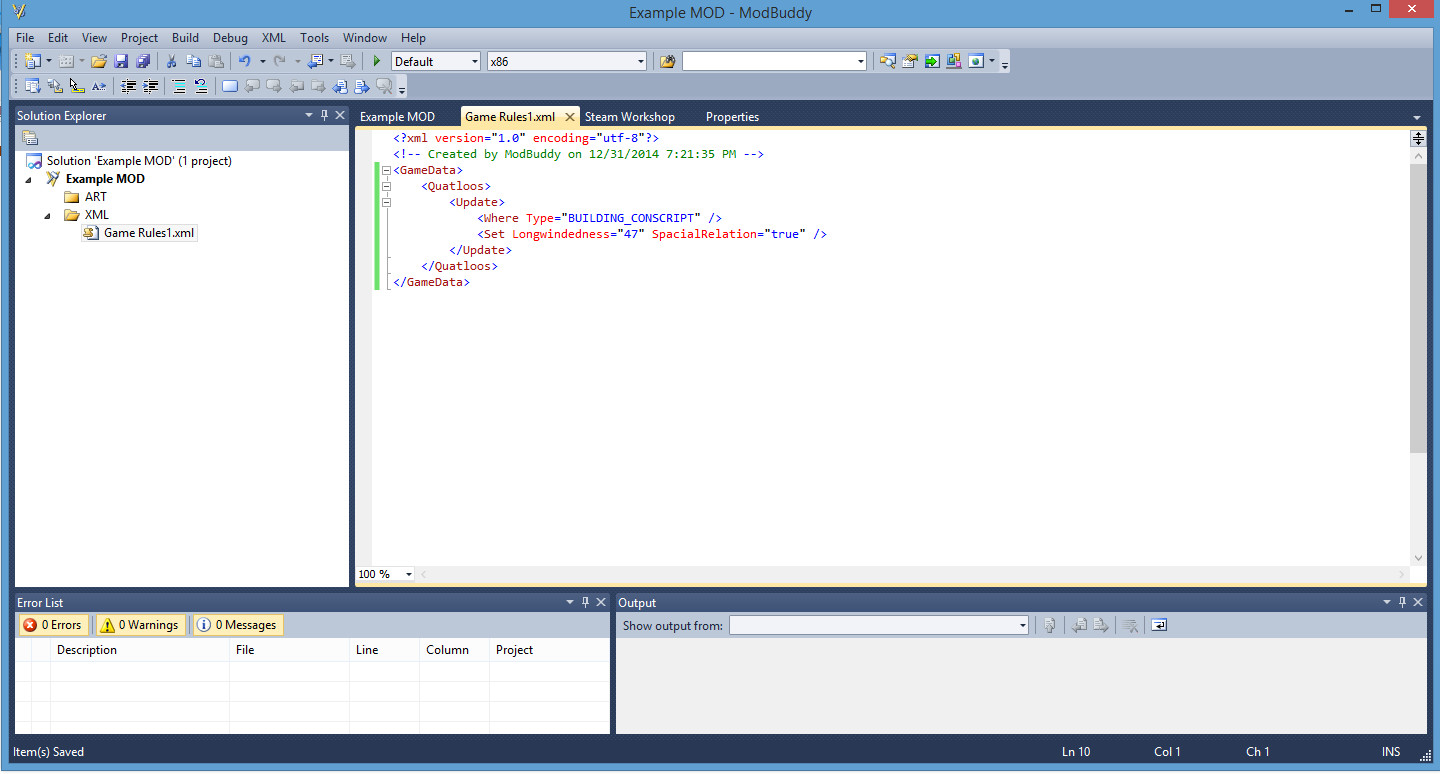Open the 100 % zoom level dropdown
The height and width of the screenshot is (774, 1440).
[408, 574]
